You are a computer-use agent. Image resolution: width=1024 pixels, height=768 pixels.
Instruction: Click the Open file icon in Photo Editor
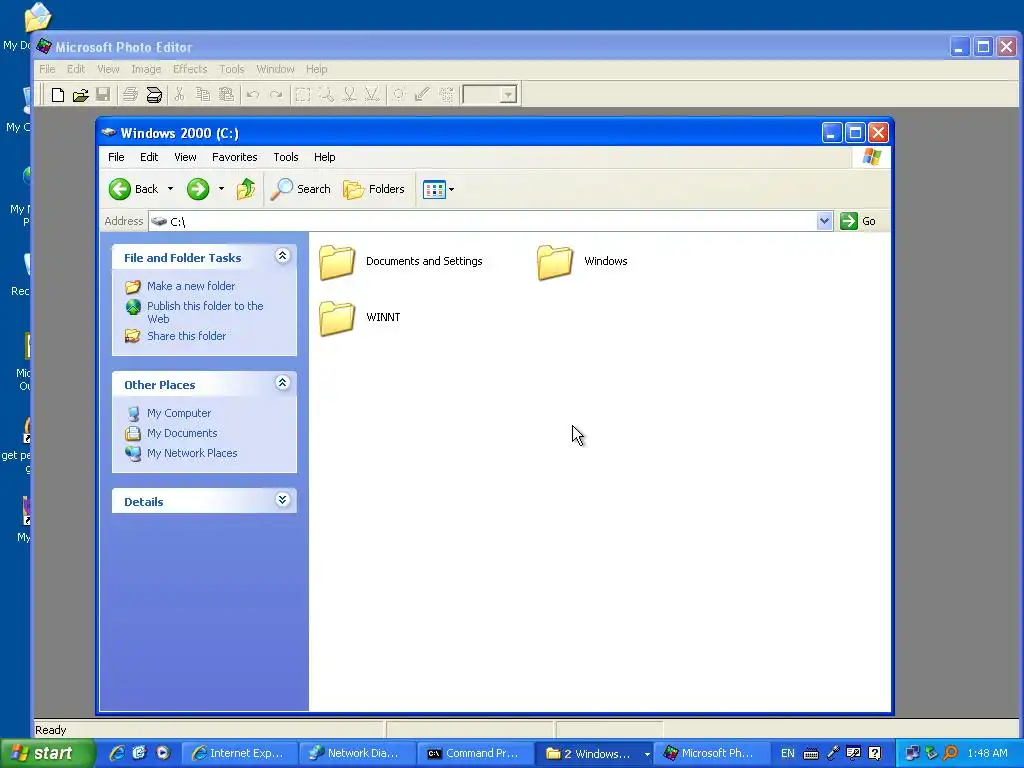pyautogui.click(x=80, y=95)
